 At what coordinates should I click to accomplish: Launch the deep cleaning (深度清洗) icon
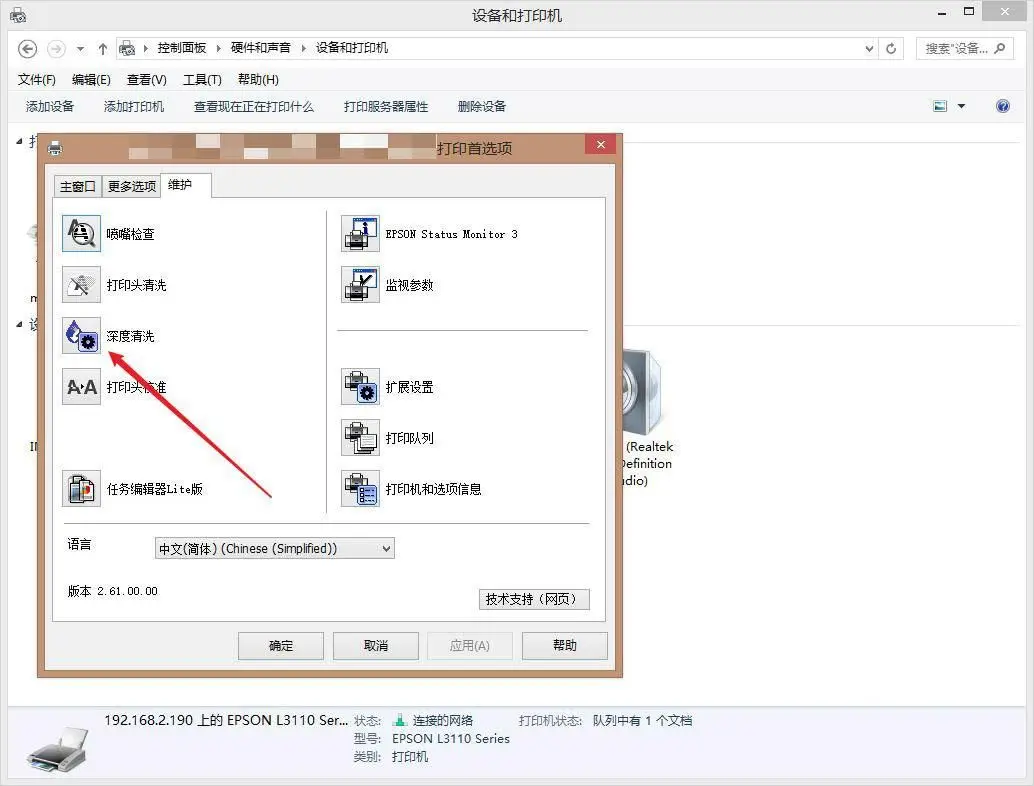(x=81, y=336)
